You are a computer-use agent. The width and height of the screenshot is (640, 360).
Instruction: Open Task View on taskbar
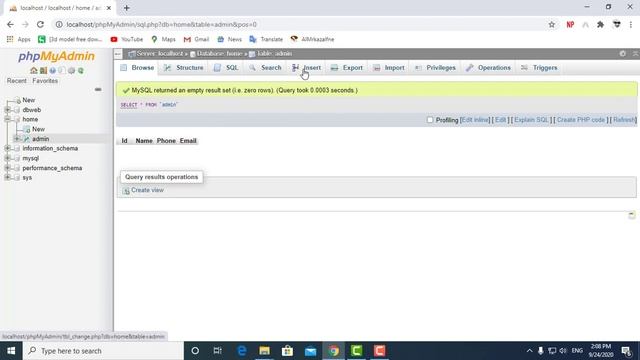pos(218,351)
